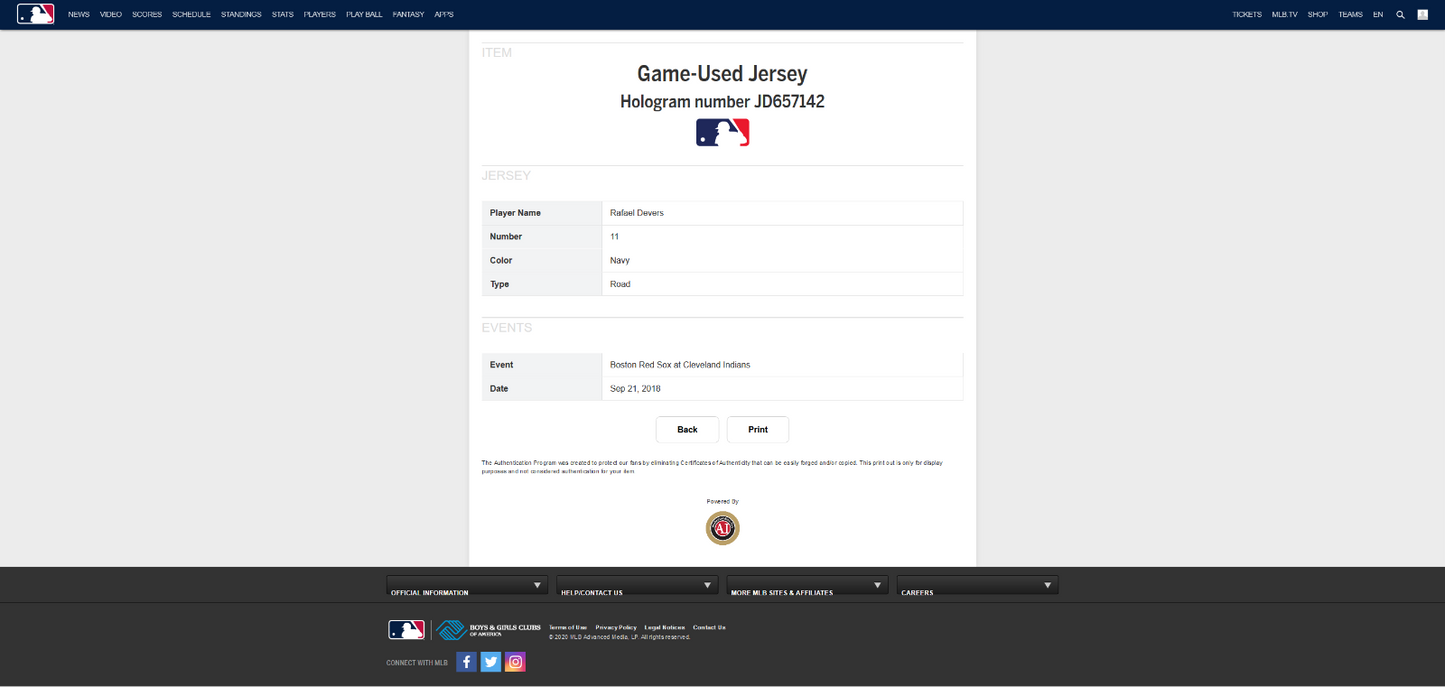1445x687 pixels.
Task: Click the MLB logo in the navigation bar
Action: (x=35, y=13)
